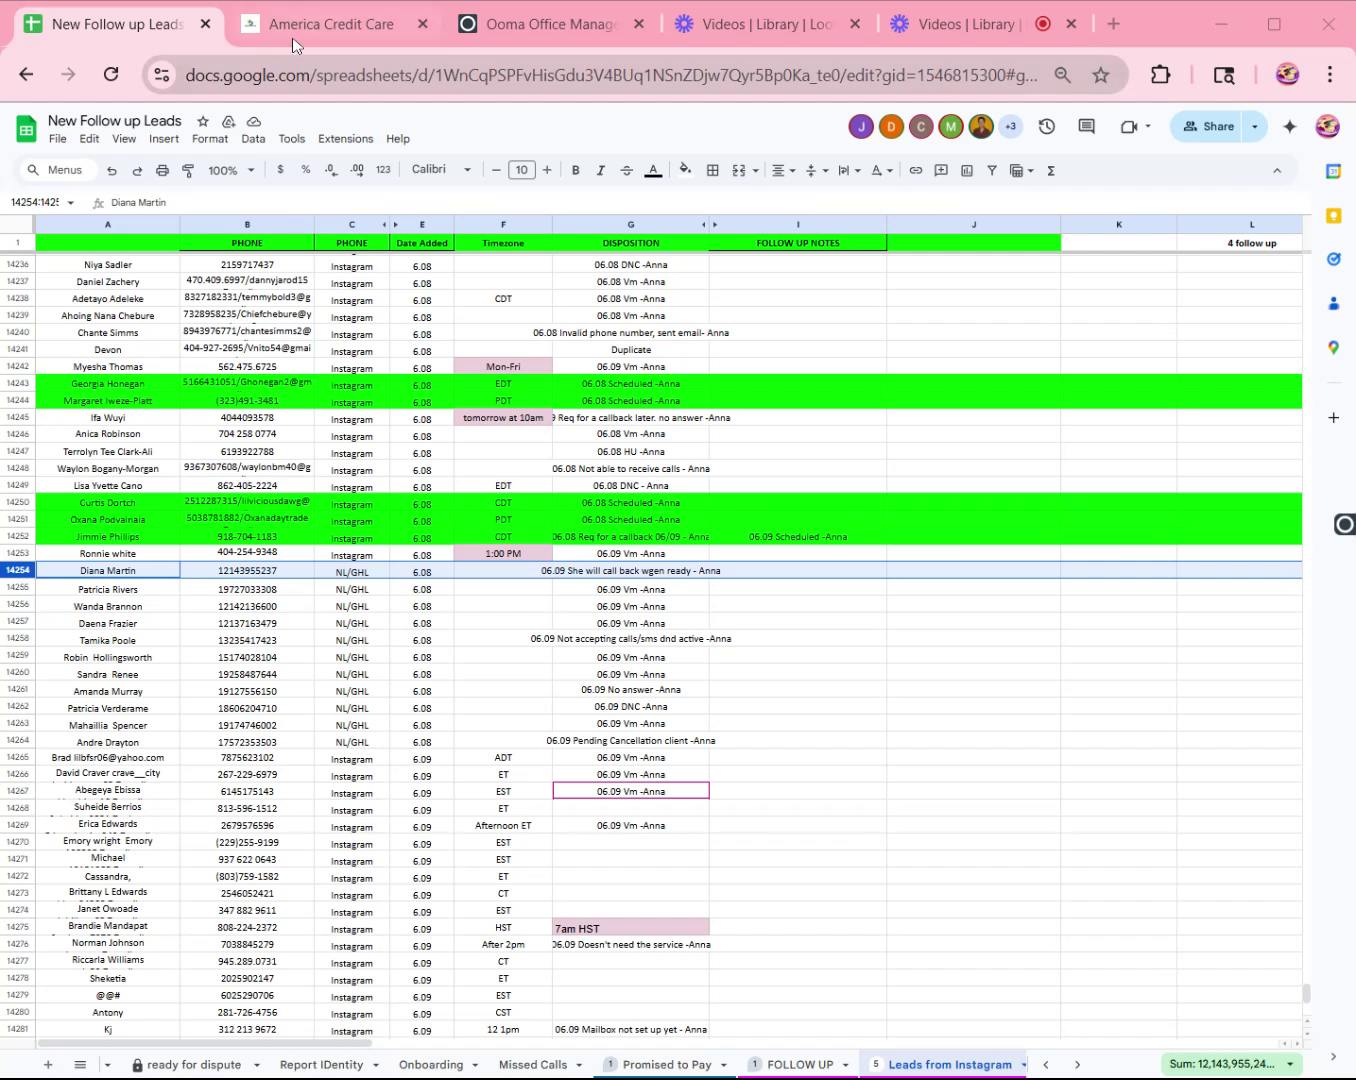Viewport: 1356px width, 1080px height.
Task: Open version history clock icon
Action: click(x=1047, y=126)
